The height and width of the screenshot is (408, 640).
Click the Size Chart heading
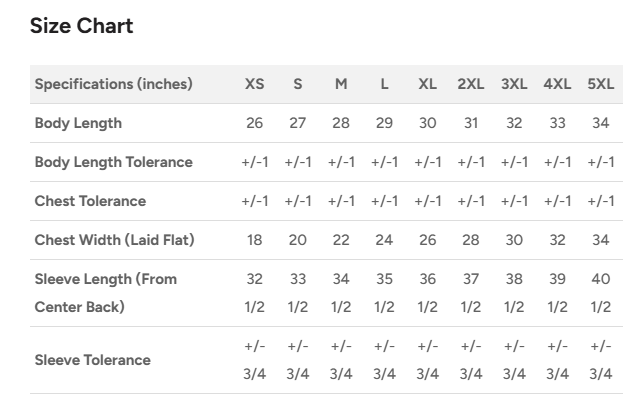tap(81, 26)
